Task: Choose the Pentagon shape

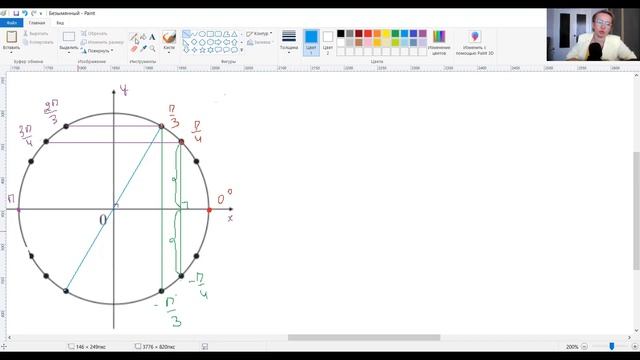Action: [202, 42]
